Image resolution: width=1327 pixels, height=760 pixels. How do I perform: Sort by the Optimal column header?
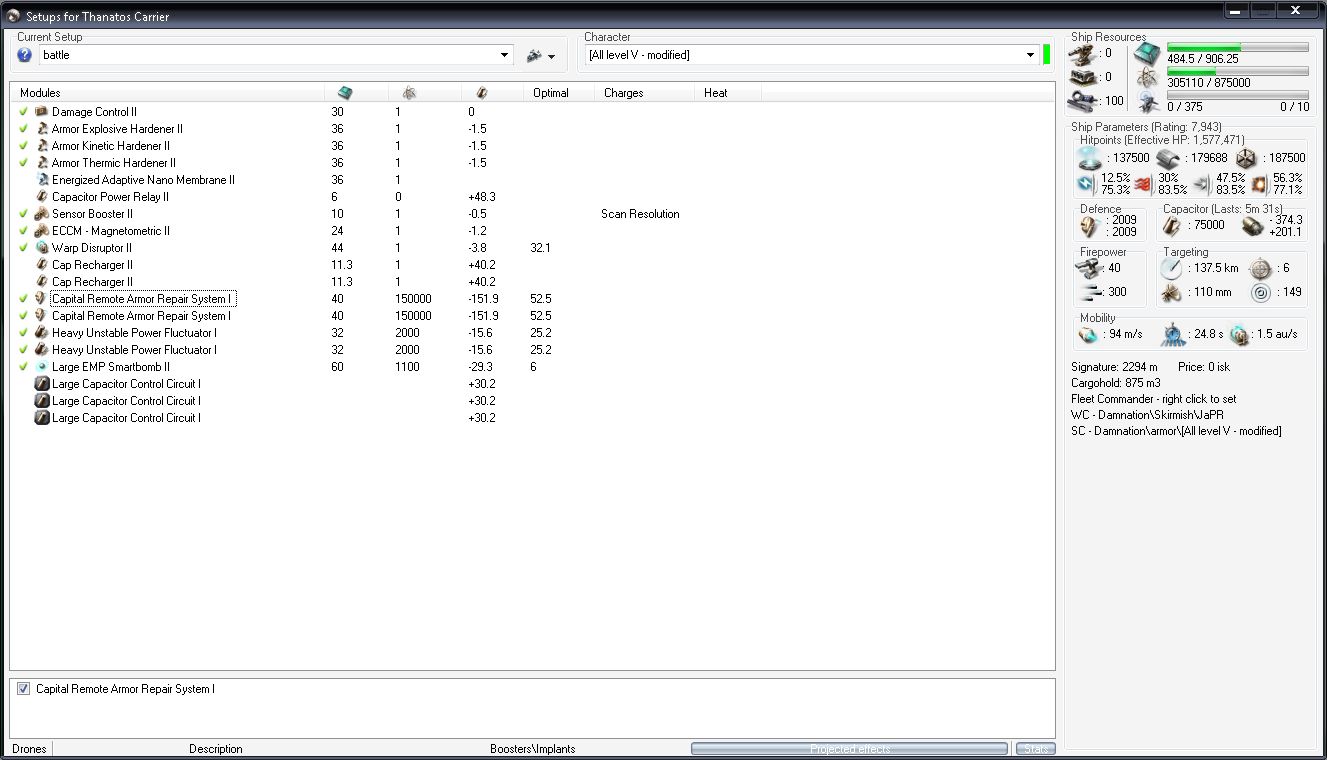pos(559,93)
